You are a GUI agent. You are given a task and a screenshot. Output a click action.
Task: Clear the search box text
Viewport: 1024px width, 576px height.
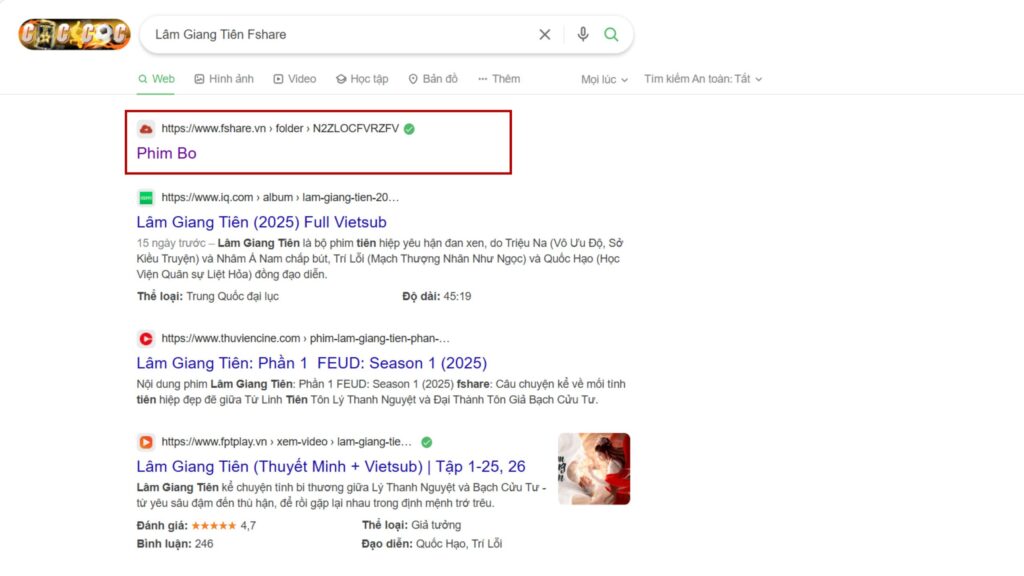tap(545, 35)
